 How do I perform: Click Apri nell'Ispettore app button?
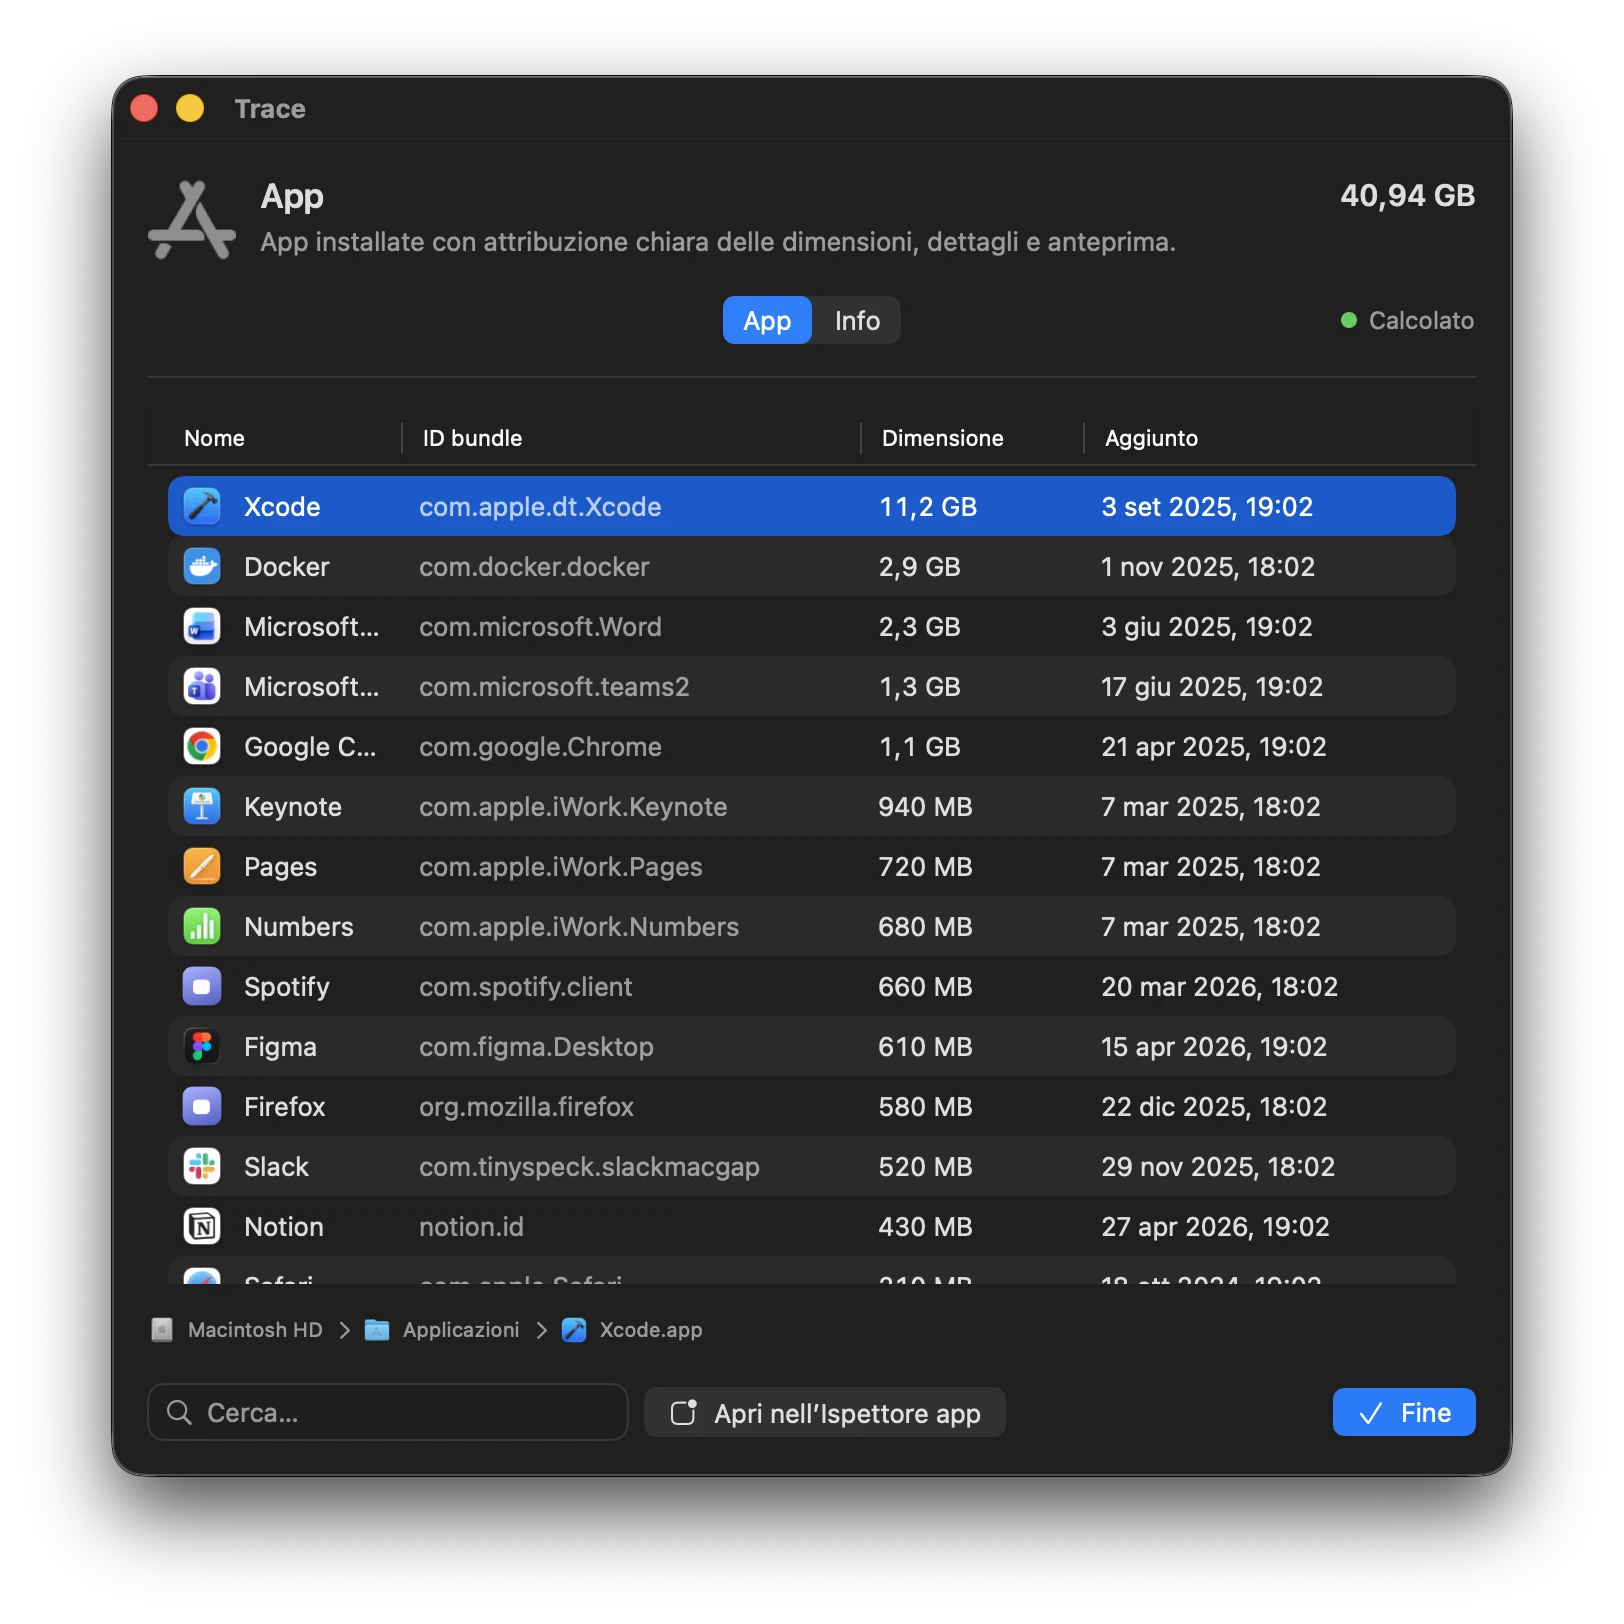click(x=825, y=1413)
